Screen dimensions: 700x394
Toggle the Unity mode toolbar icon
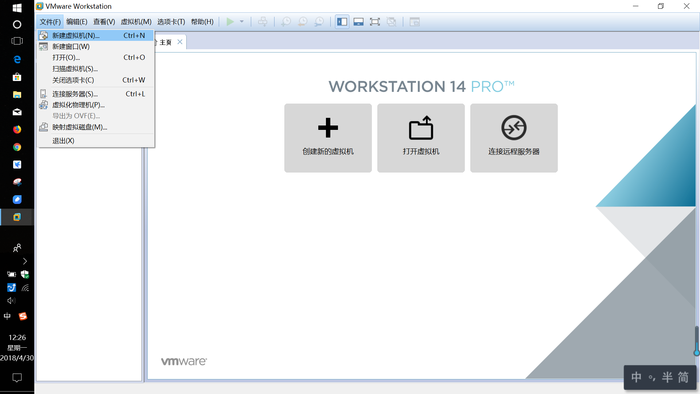point(392,21)
